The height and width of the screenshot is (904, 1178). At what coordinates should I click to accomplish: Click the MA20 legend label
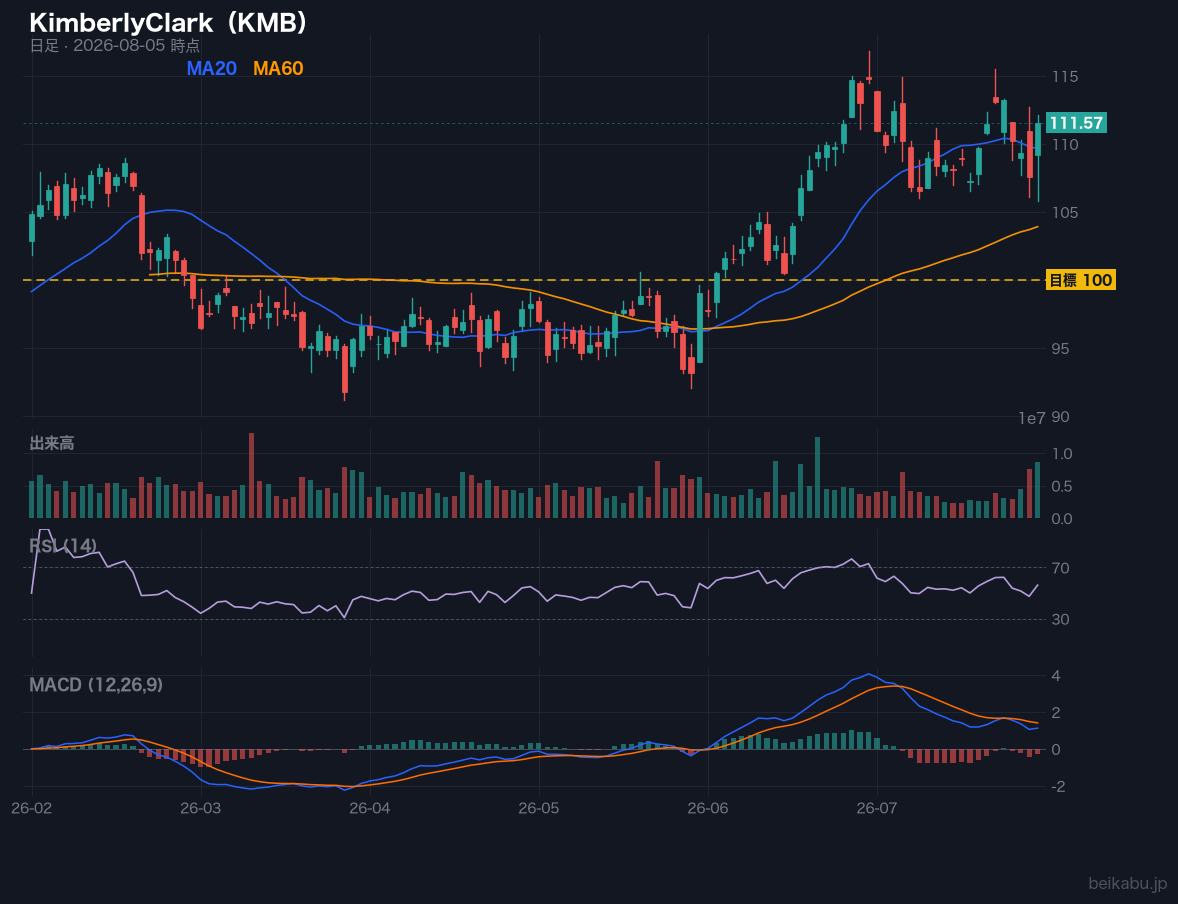[x=211, y=68]
